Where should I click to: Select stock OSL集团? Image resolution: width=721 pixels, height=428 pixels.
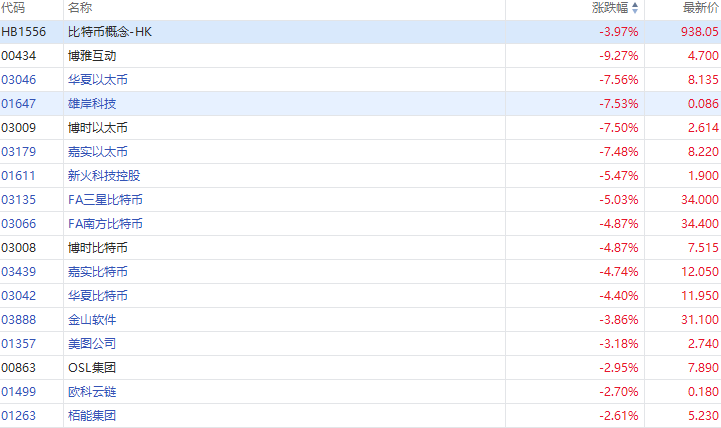pyautogui.click(x=92, y=367)
